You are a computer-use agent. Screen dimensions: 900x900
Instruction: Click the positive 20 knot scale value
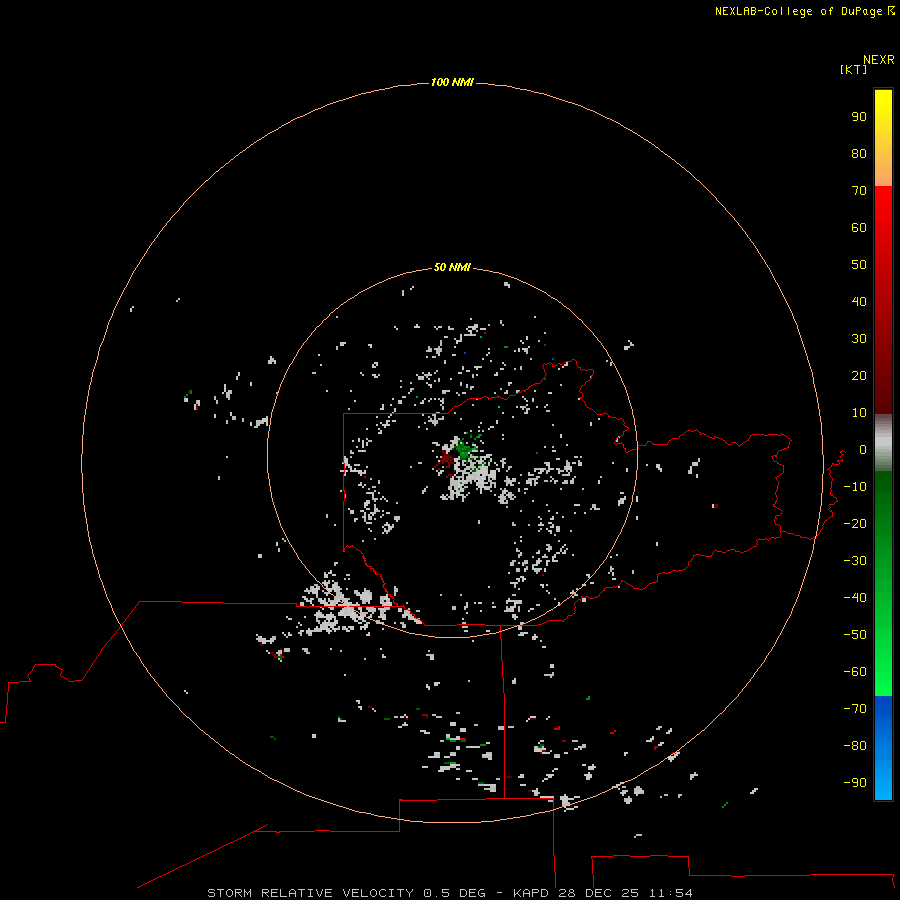[x=859, y=376]
